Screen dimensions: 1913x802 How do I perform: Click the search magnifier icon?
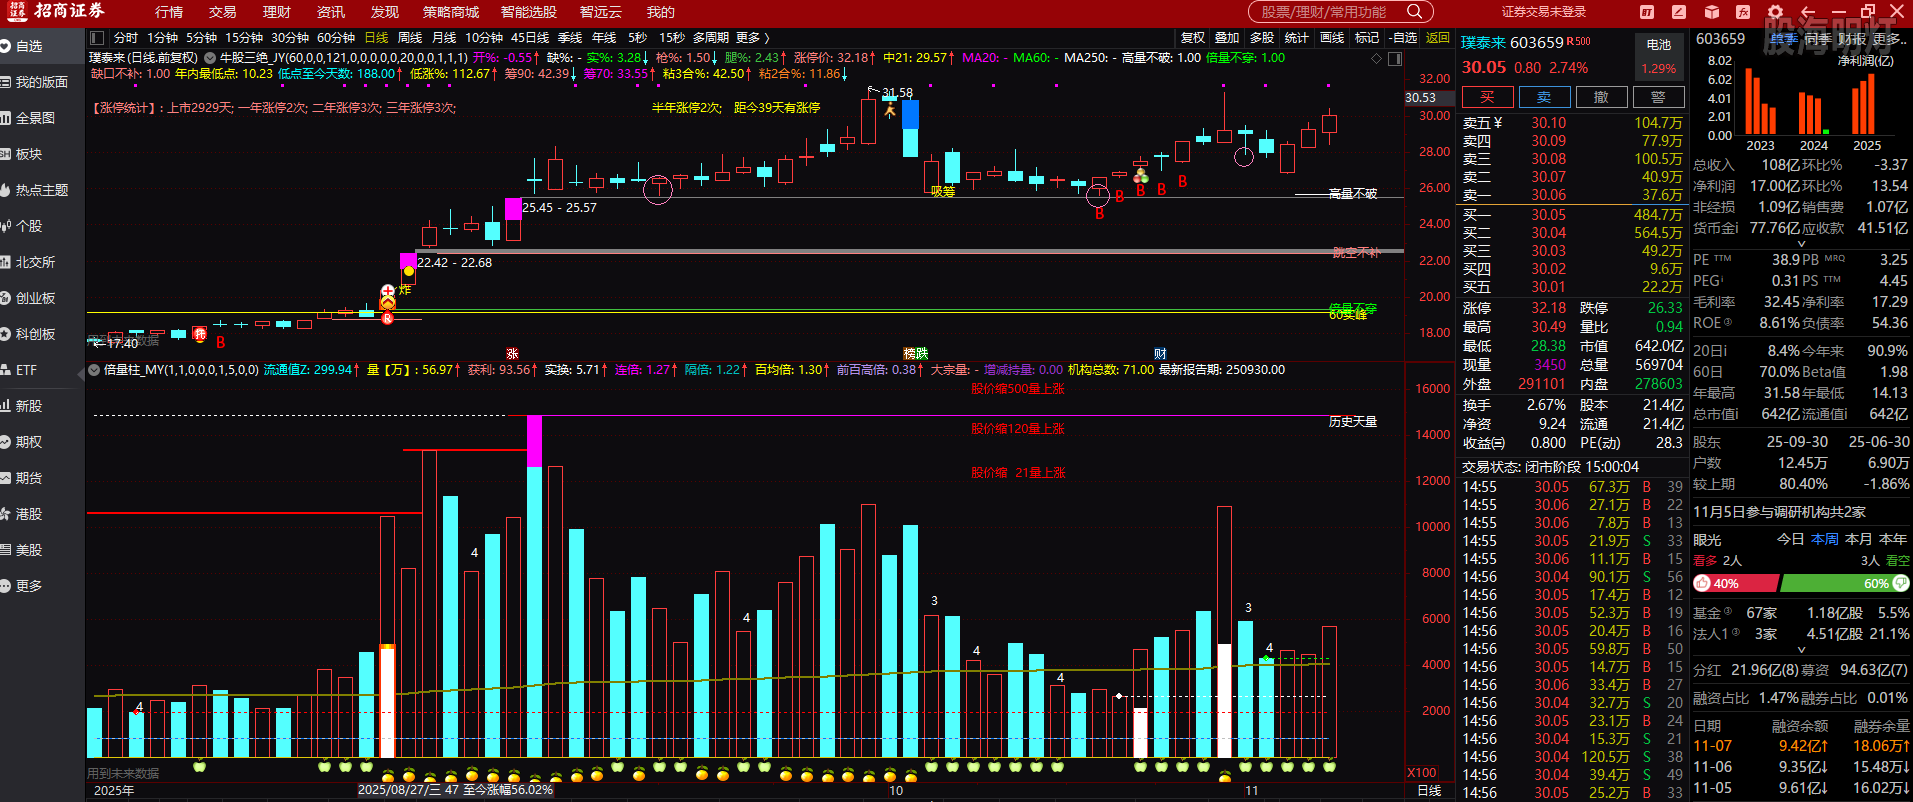(1414, 12)
